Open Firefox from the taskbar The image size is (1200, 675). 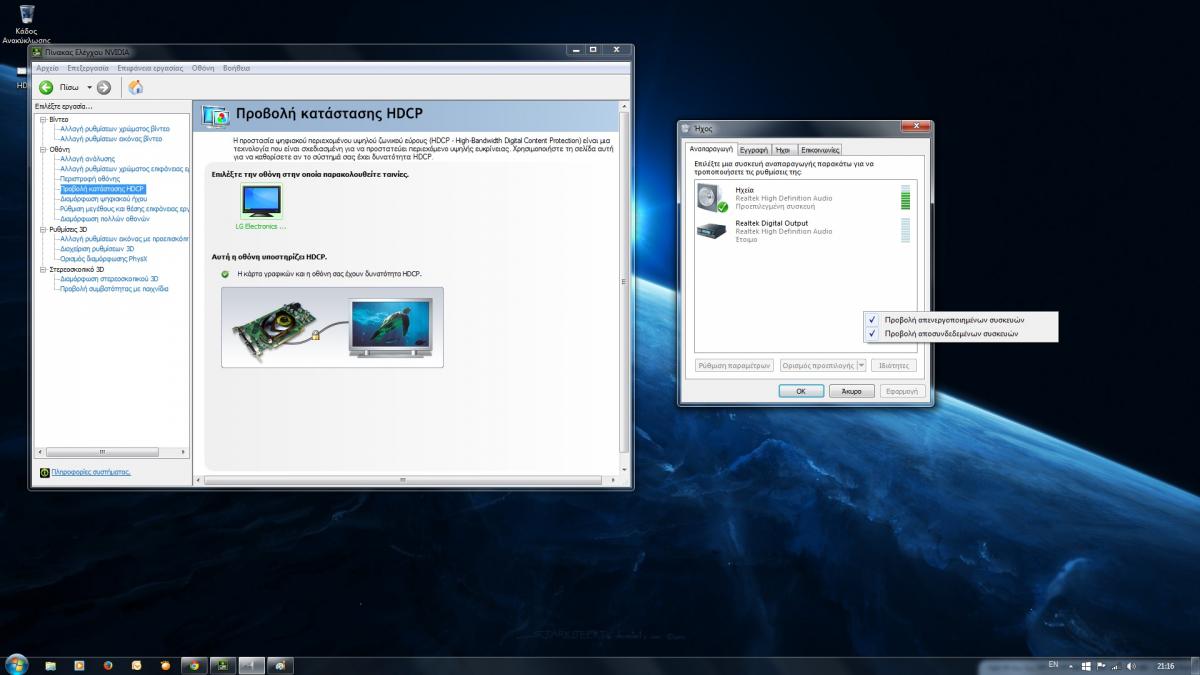pyautogui.click(x=108, y=665)
